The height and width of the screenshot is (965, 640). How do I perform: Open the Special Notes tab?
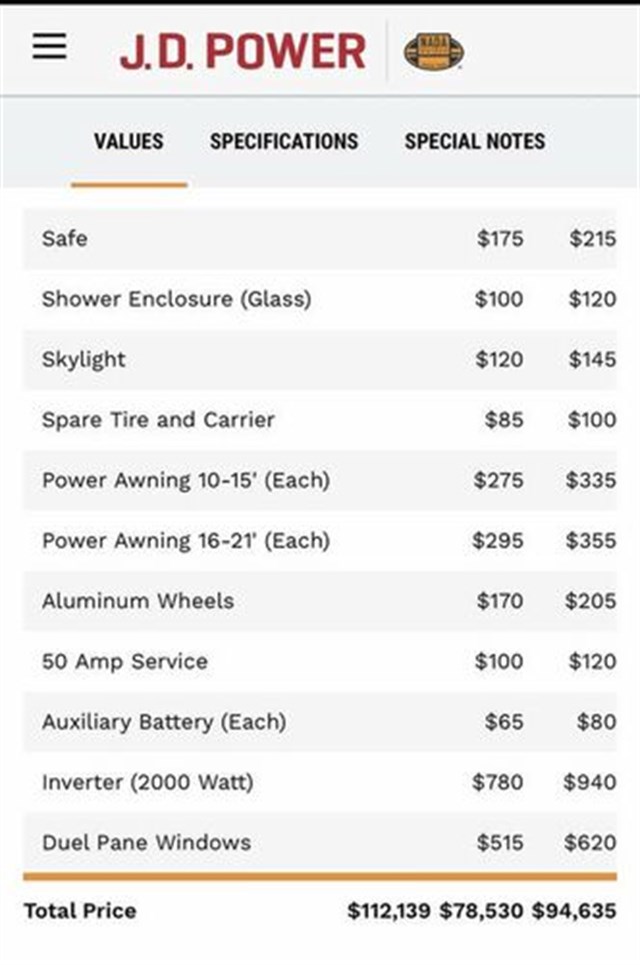(x=475, y=141)
